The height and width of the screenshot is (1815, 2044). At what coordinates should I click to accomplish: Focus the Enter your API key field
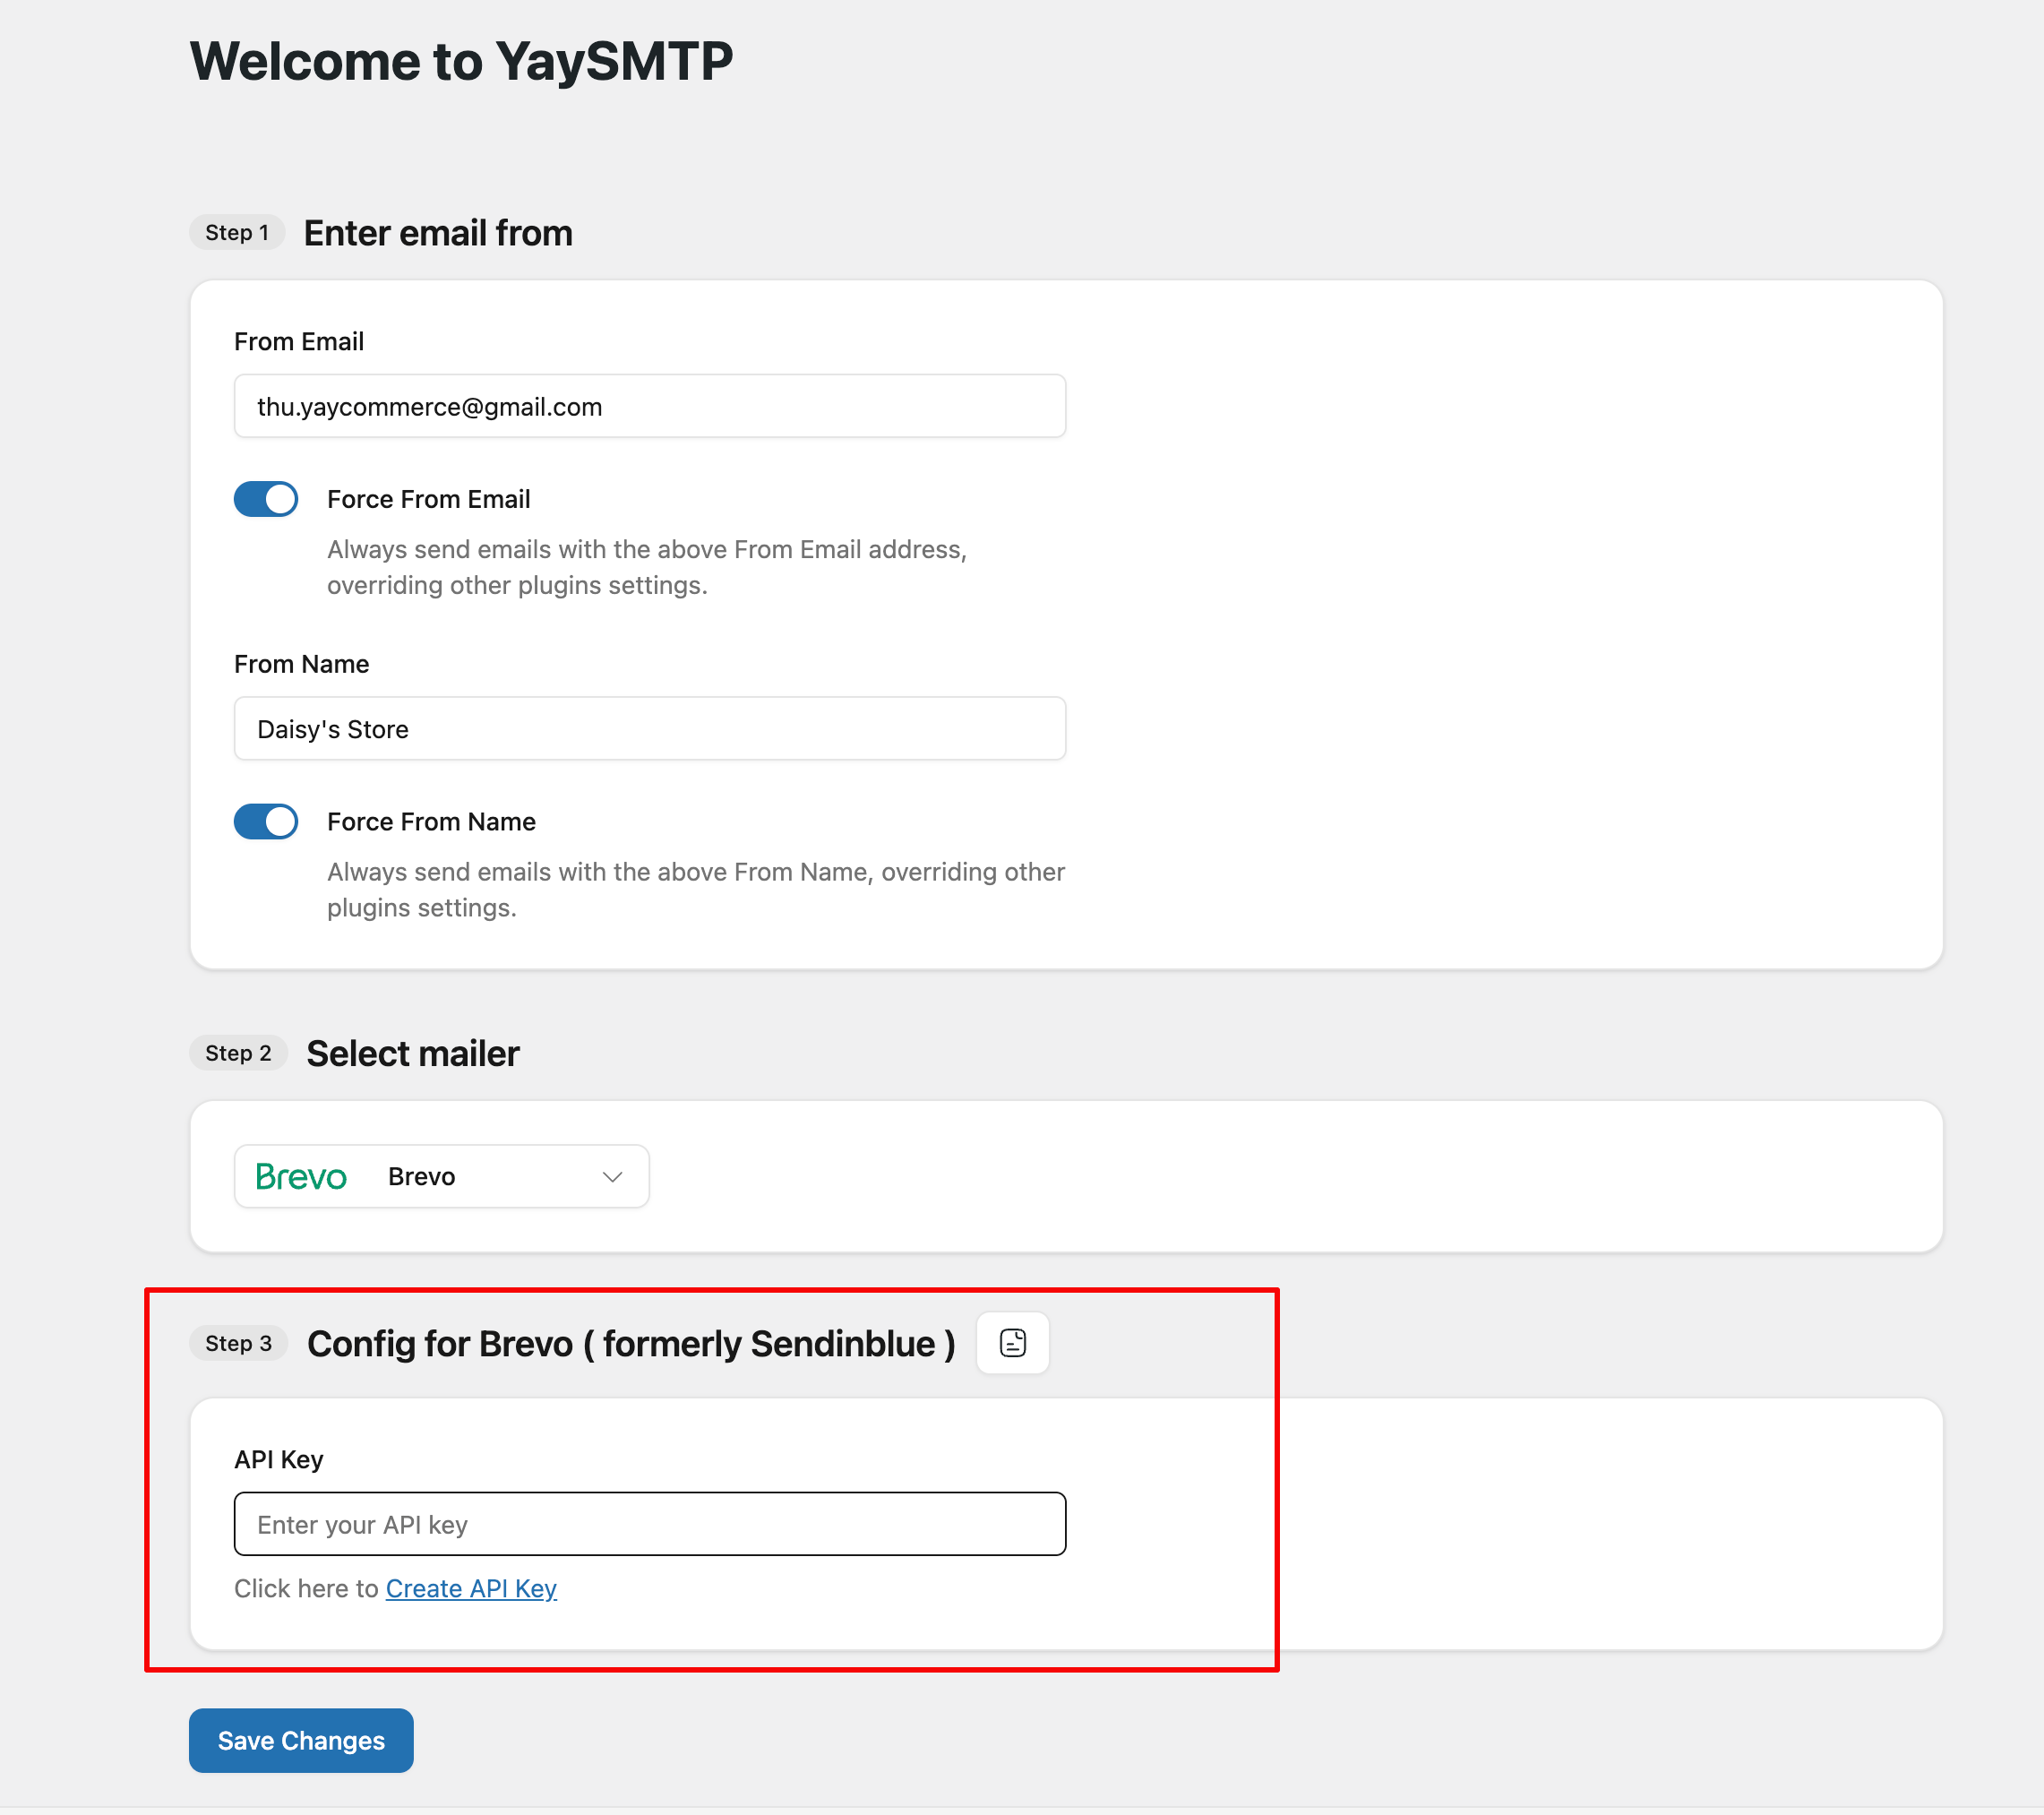tap(649, 1524)
